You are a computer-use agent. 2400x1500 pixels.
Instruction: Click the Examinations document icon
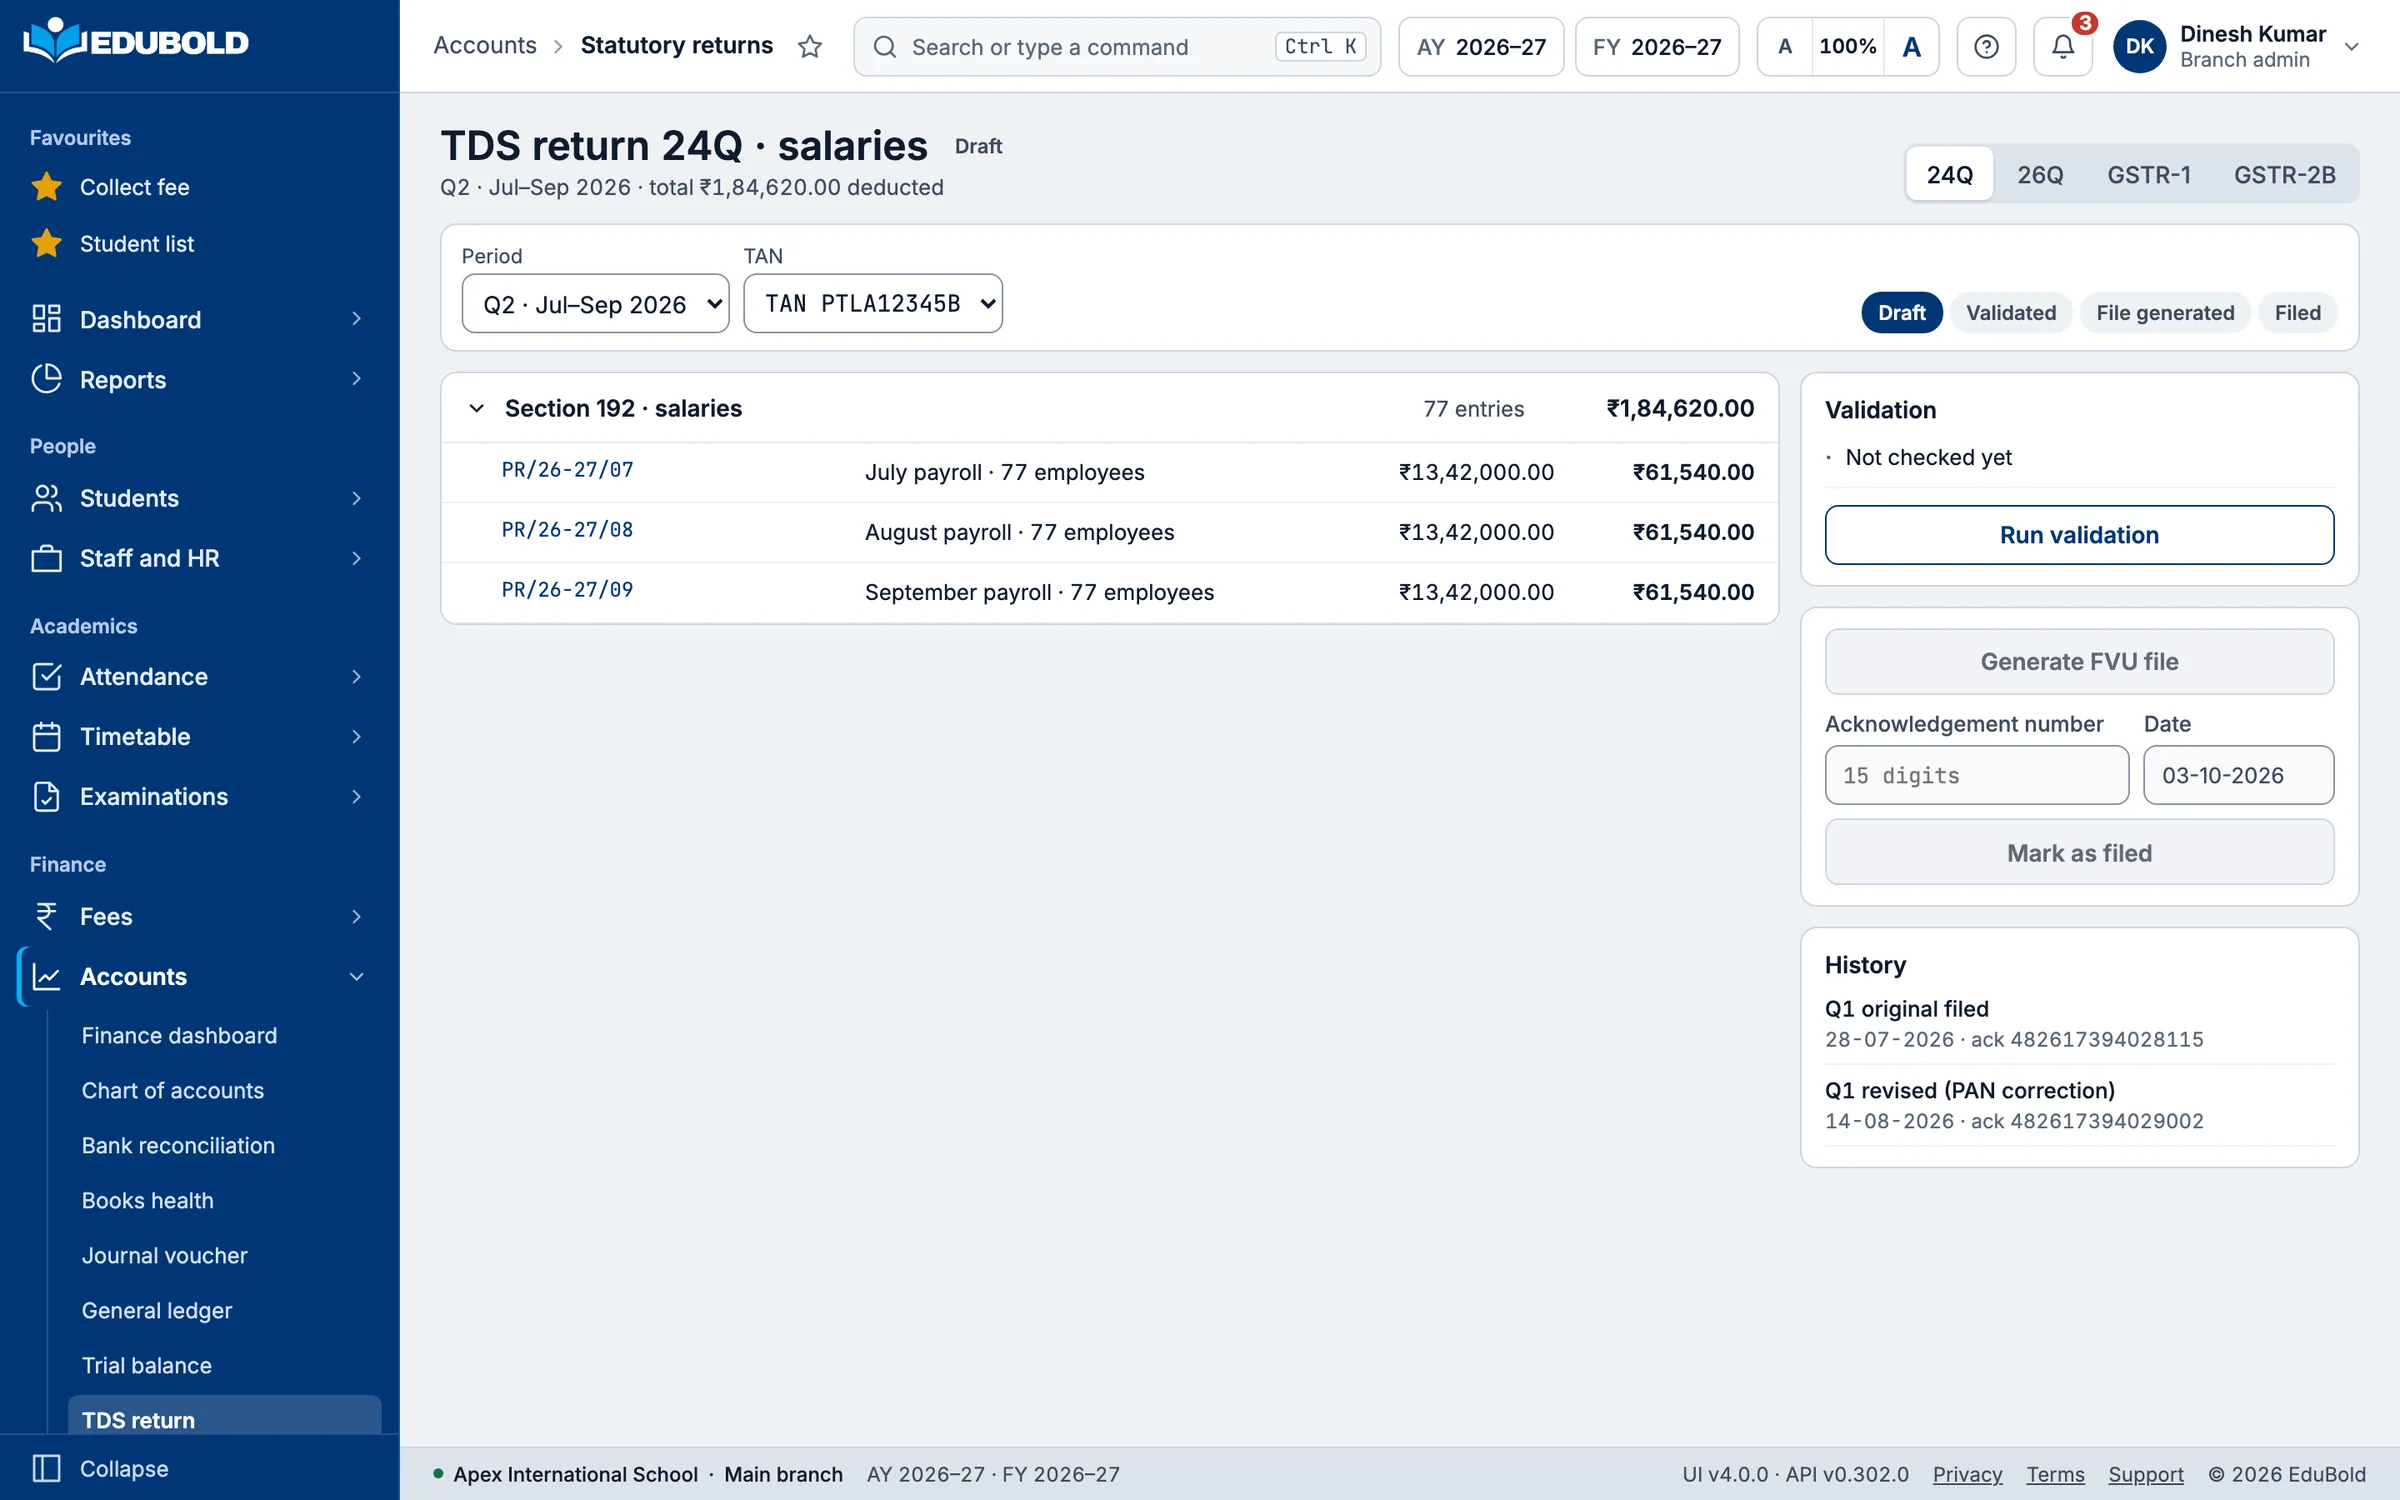pos(46,796)
